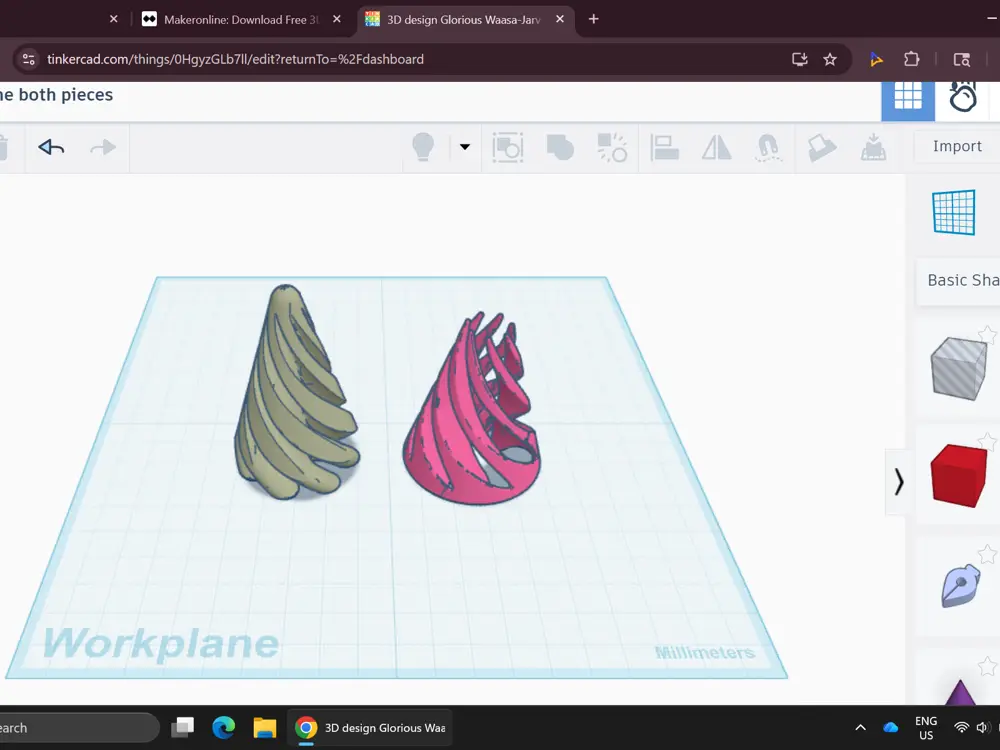Image resolution: width=1000 pixels, height=750 pixels.
Task: Collapse the shapes panel with the chevron
Action: click(x=899, y=482)
